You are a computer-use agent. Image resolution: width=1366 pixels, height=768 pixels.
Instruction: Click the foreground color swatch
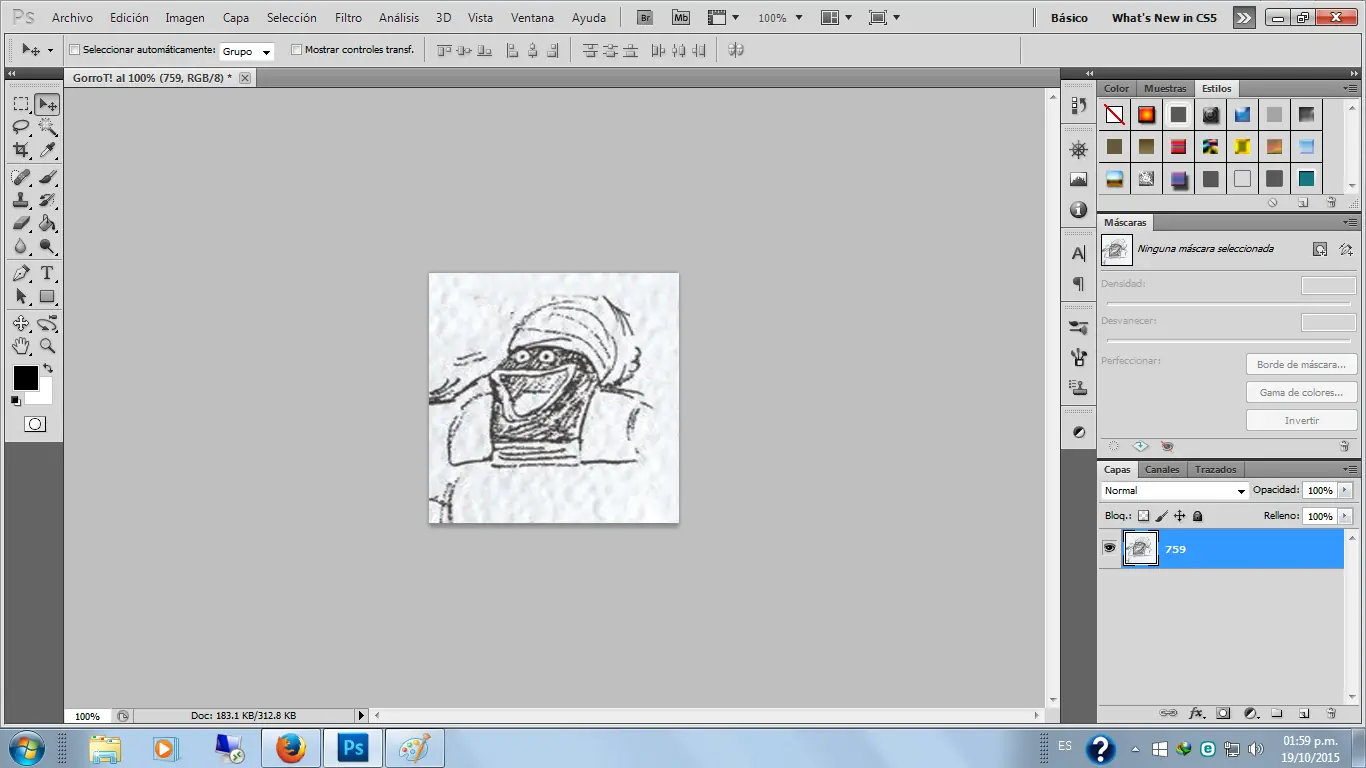click(x=25, y=378)
